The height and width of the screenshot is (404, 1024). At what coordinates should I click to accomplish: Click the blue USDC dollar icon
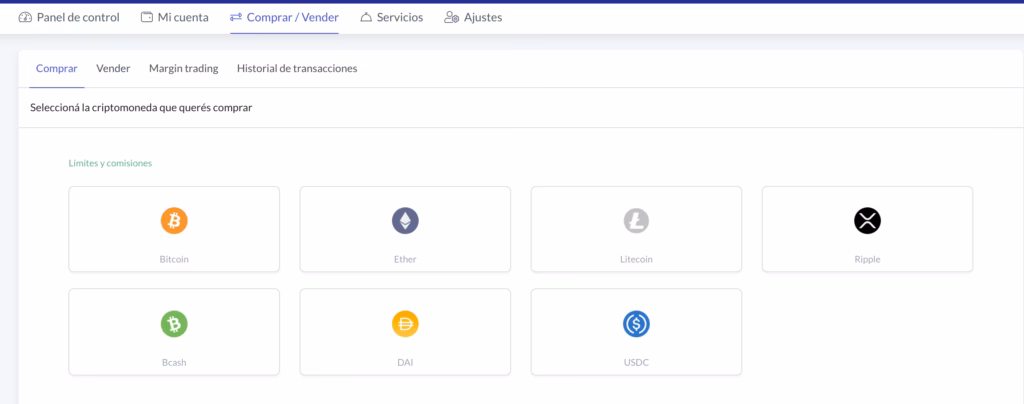click(x=636, y=324)
